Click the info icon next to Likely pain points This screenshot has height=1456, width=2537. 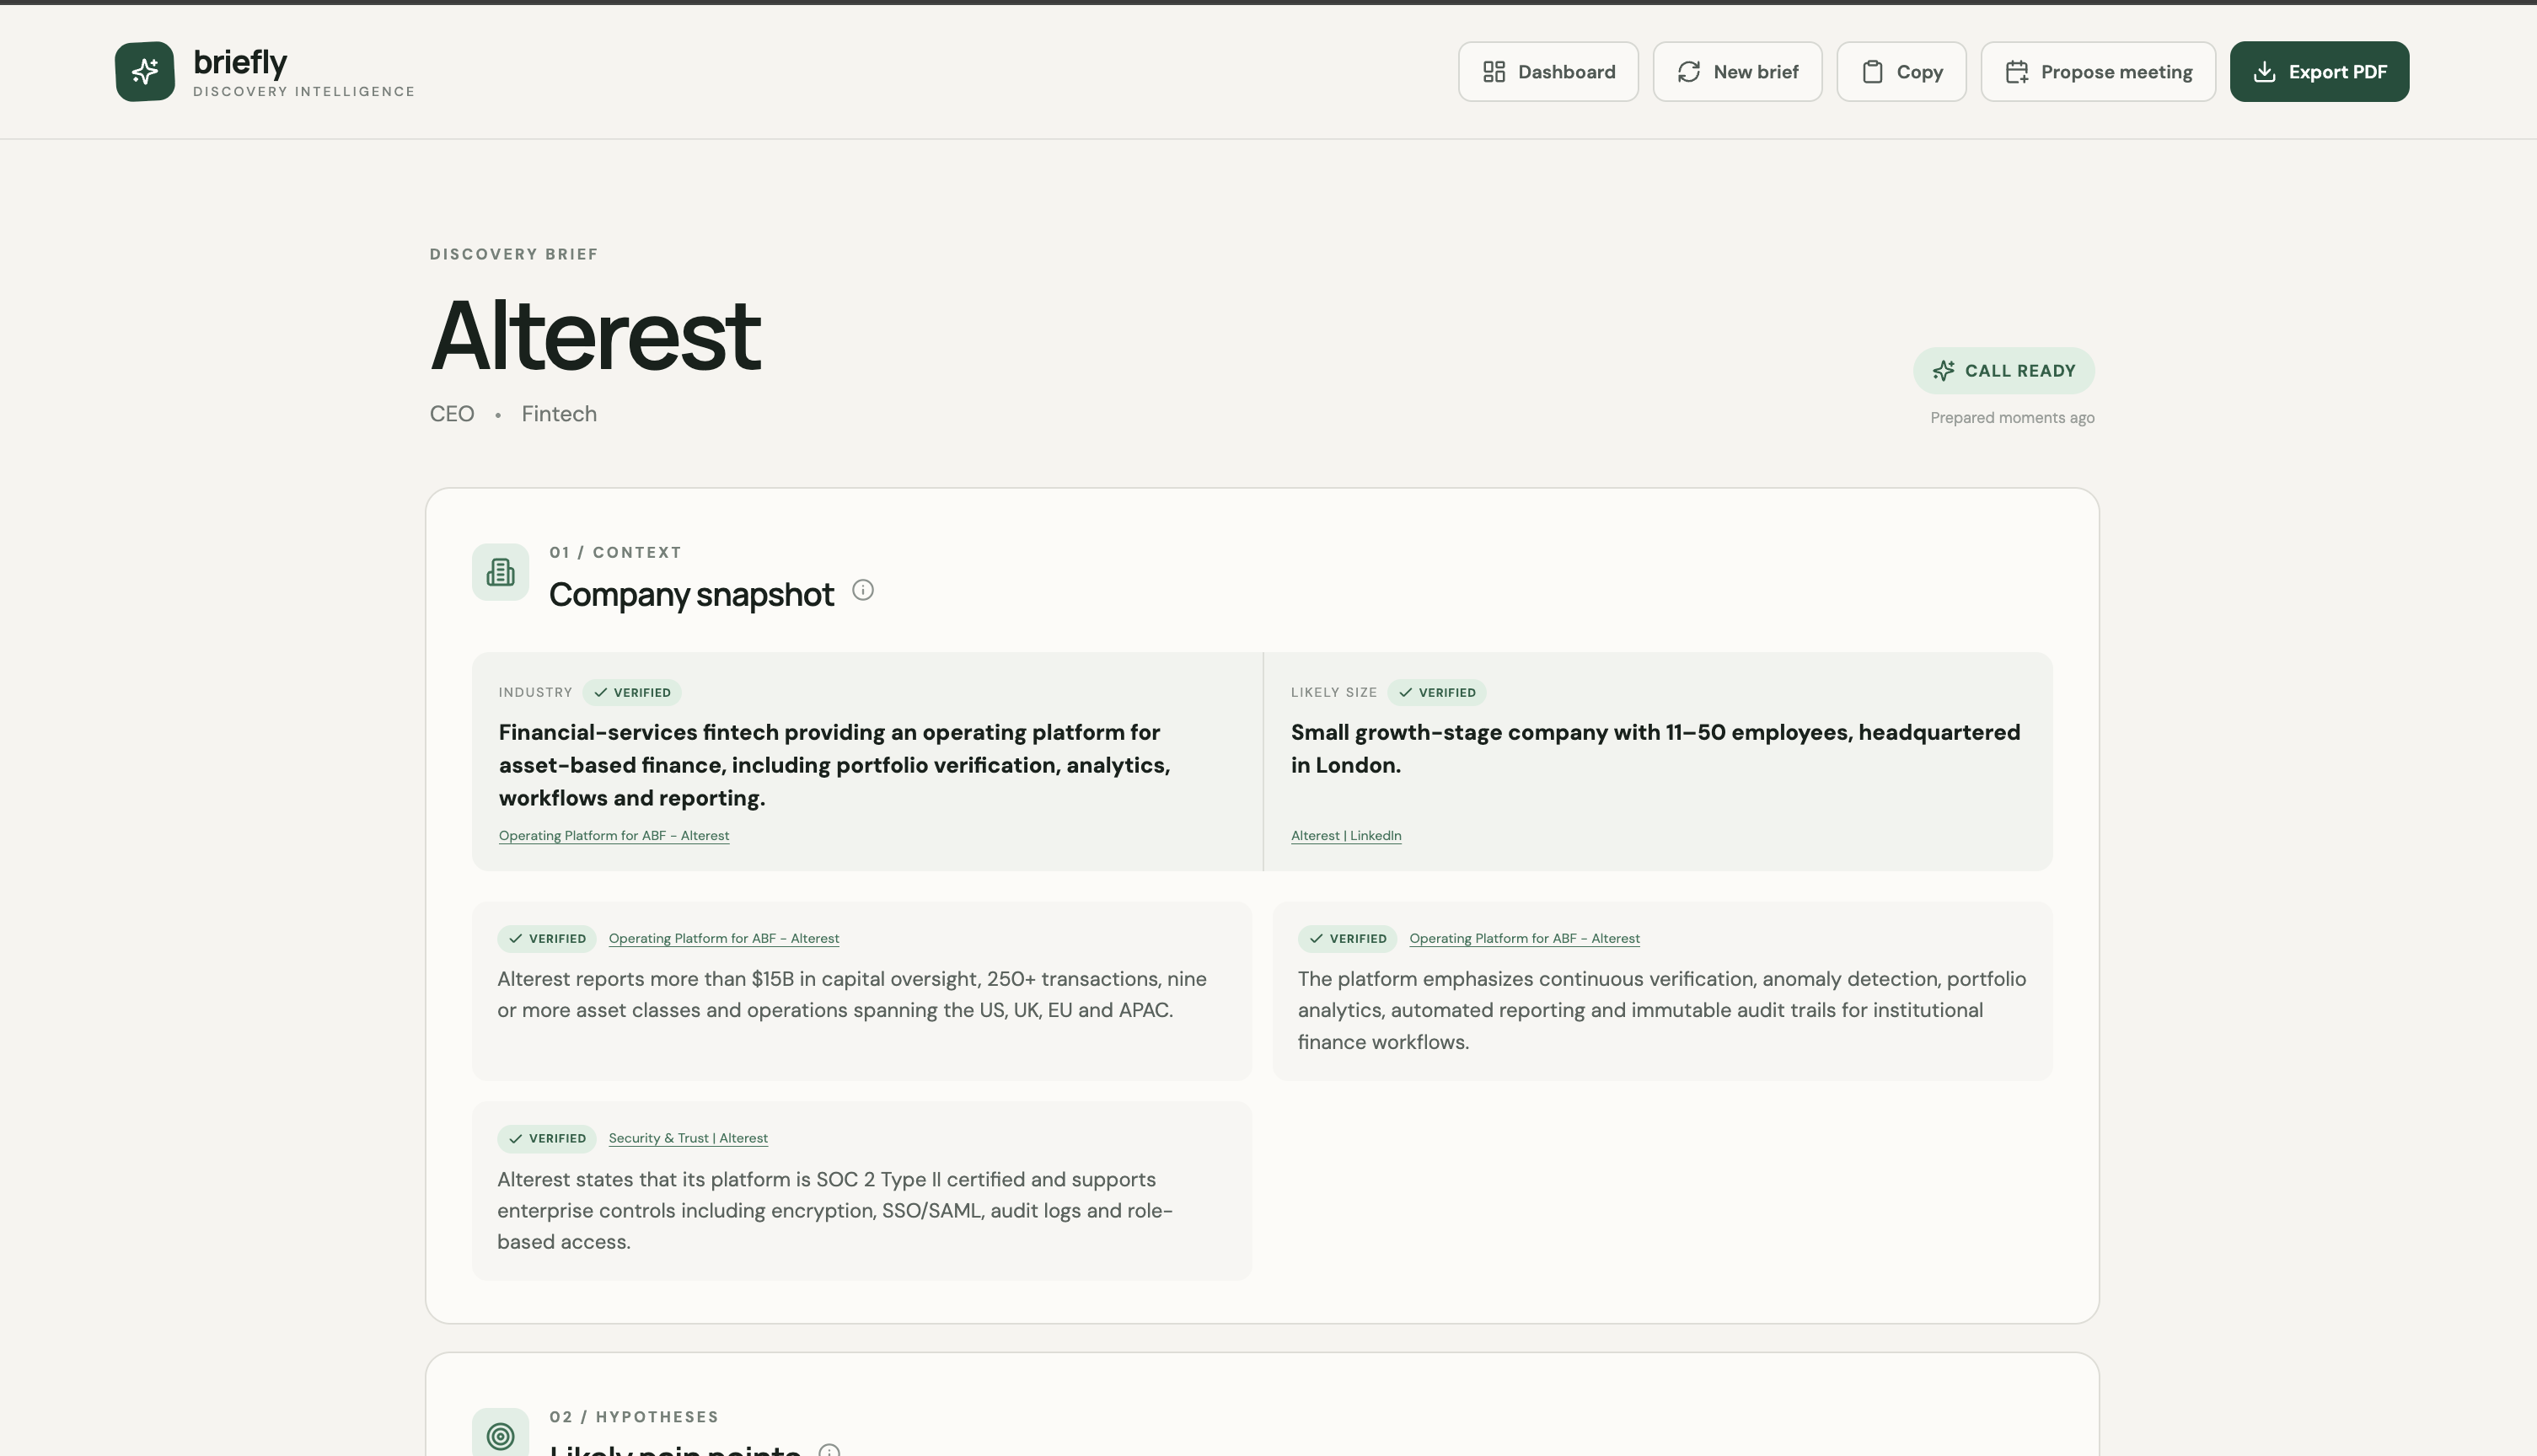829,1450
